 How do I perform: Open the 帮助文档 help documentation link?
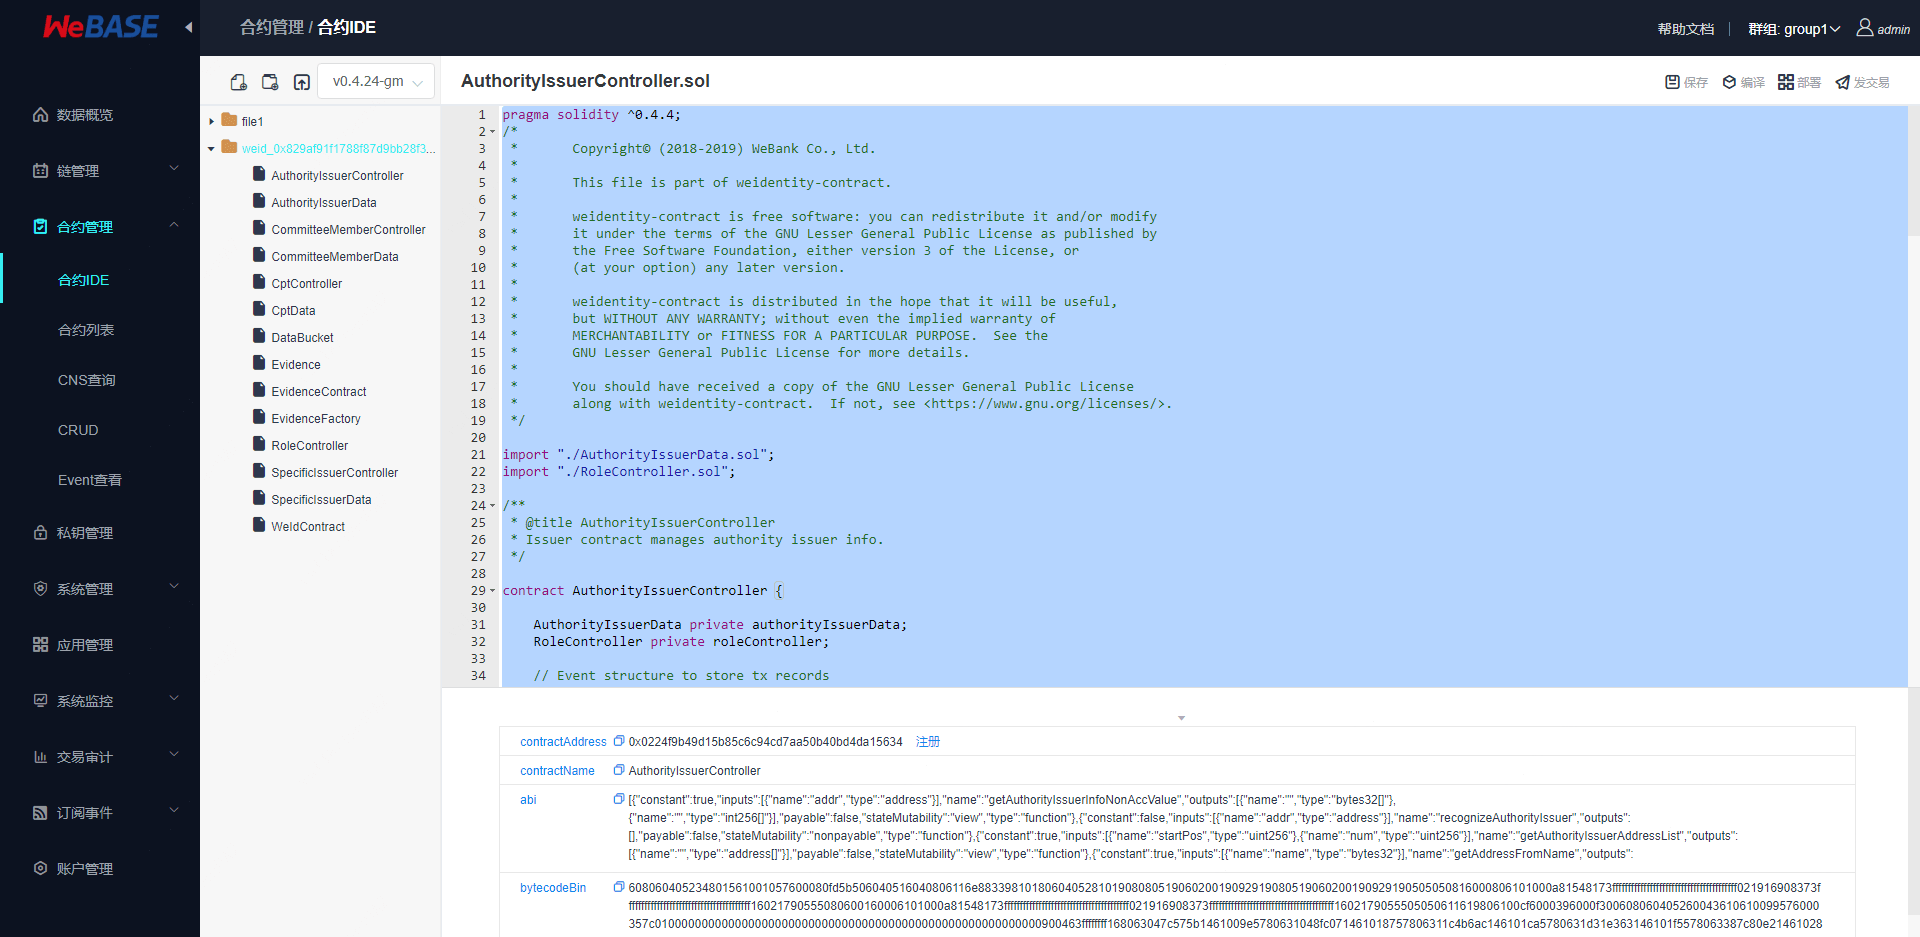coord(1685,28)
